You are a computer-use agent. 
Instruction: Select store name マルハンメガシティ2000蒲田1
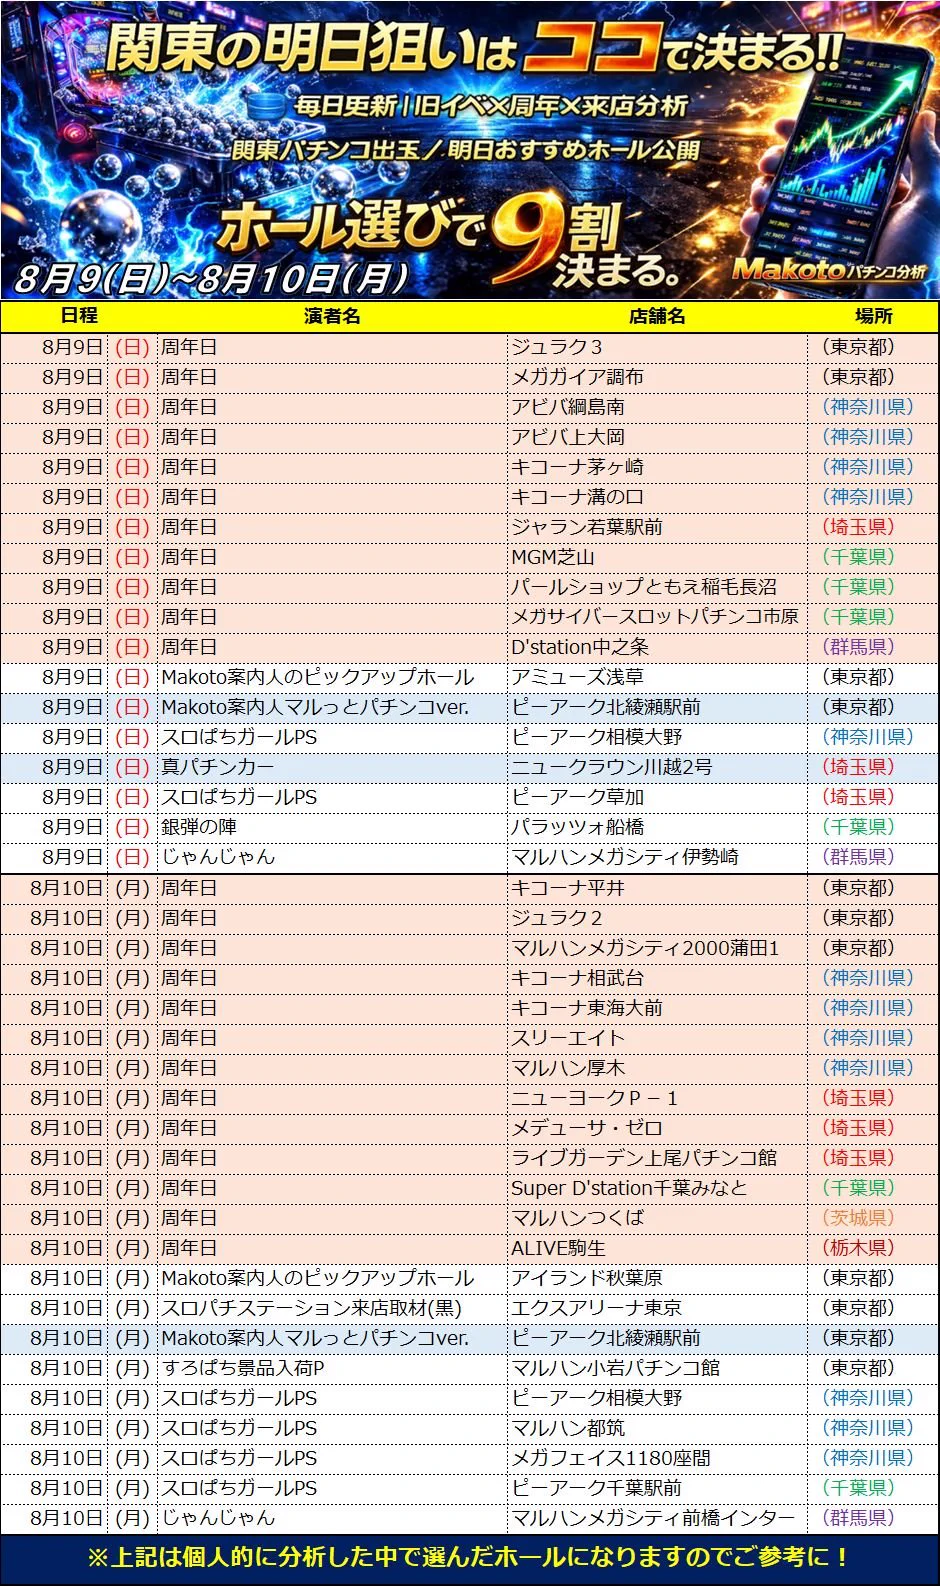(x=645, y=948)
